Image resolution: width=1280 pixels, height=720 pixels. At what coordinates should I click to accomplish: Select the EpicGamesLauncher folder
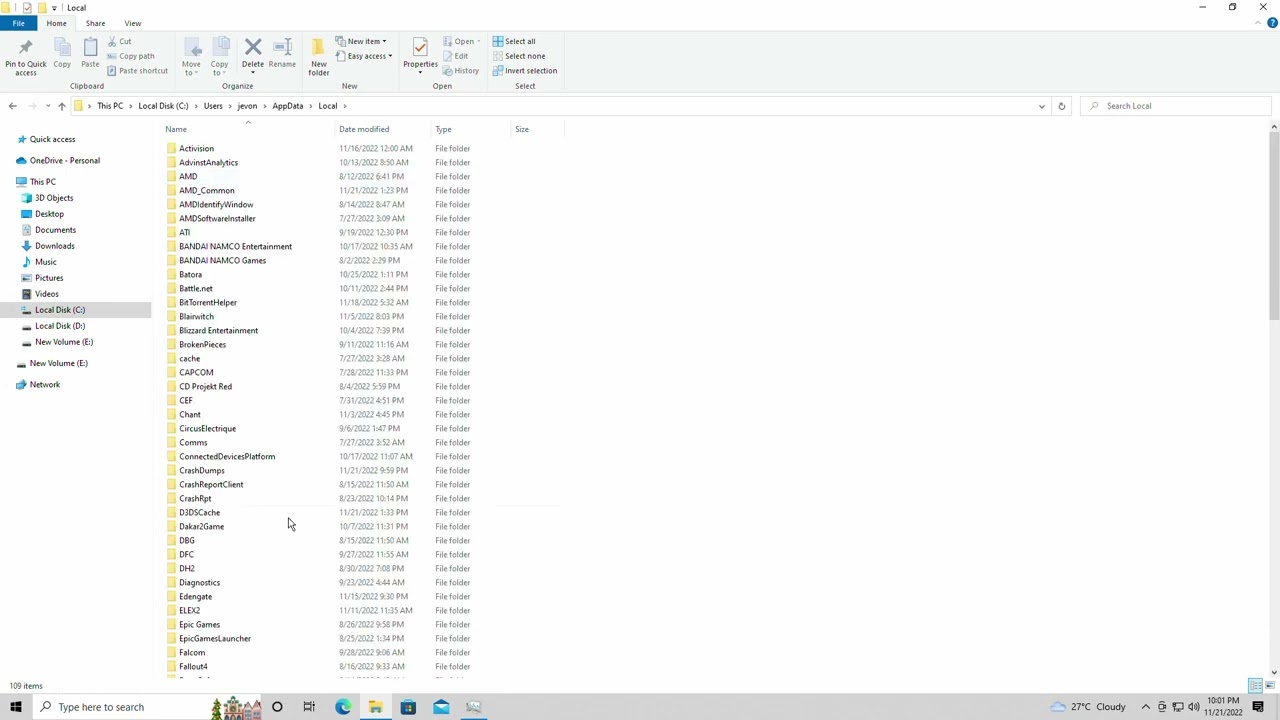[x=214, y=638]
